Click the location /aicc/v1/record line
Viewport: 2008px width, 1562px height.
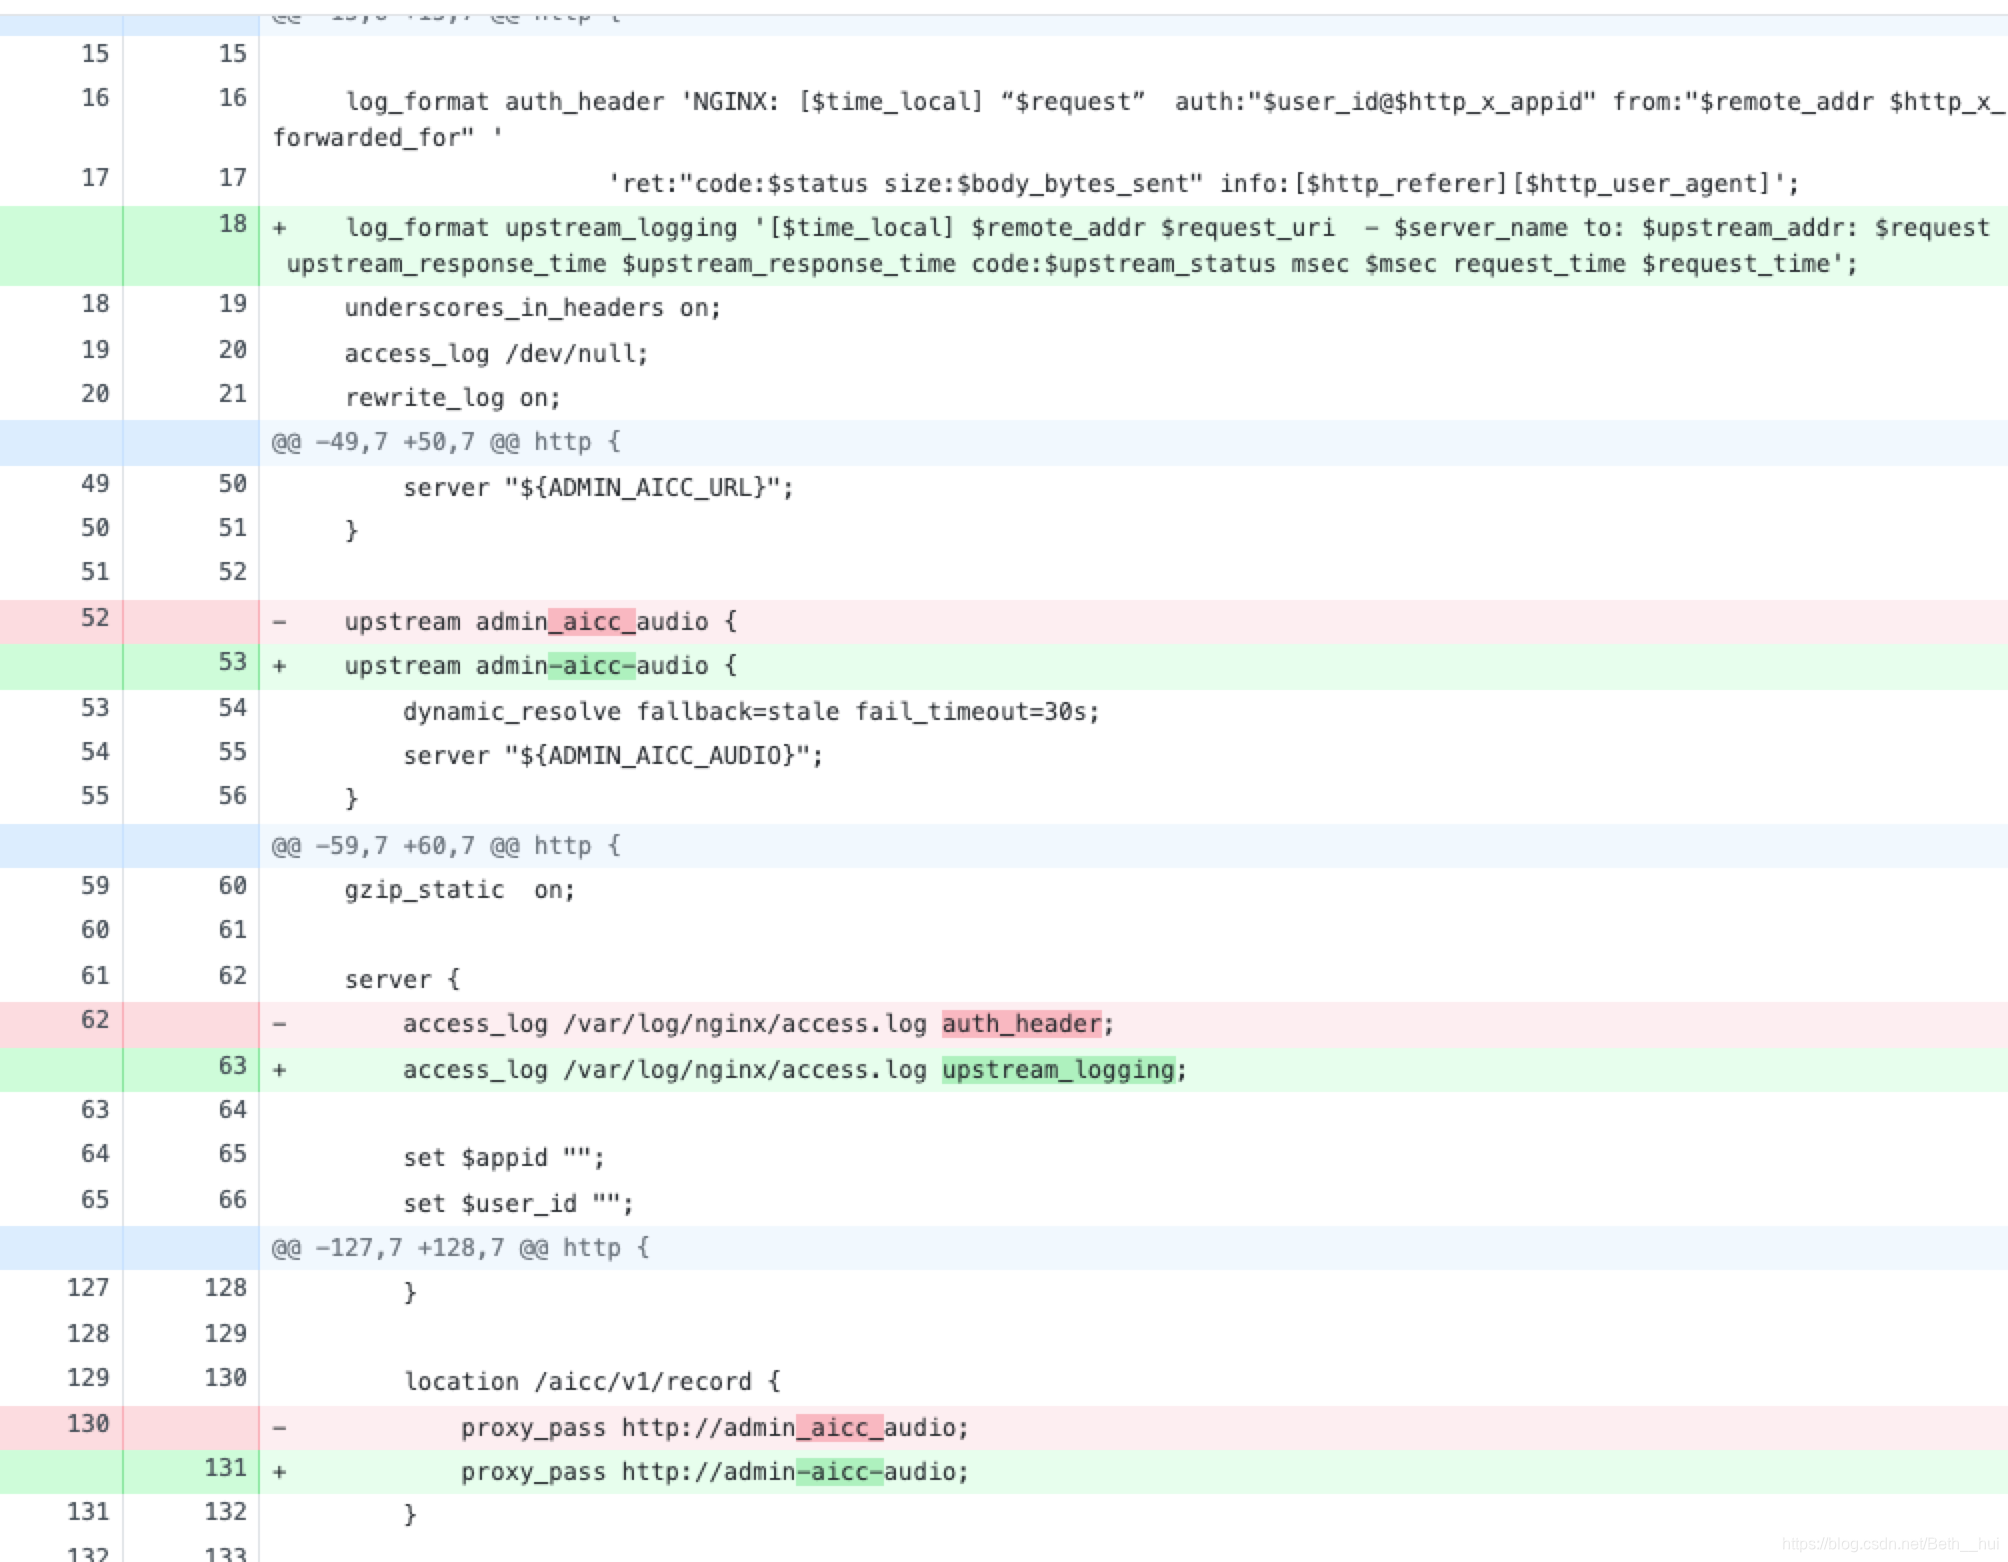pos(592,1382)
